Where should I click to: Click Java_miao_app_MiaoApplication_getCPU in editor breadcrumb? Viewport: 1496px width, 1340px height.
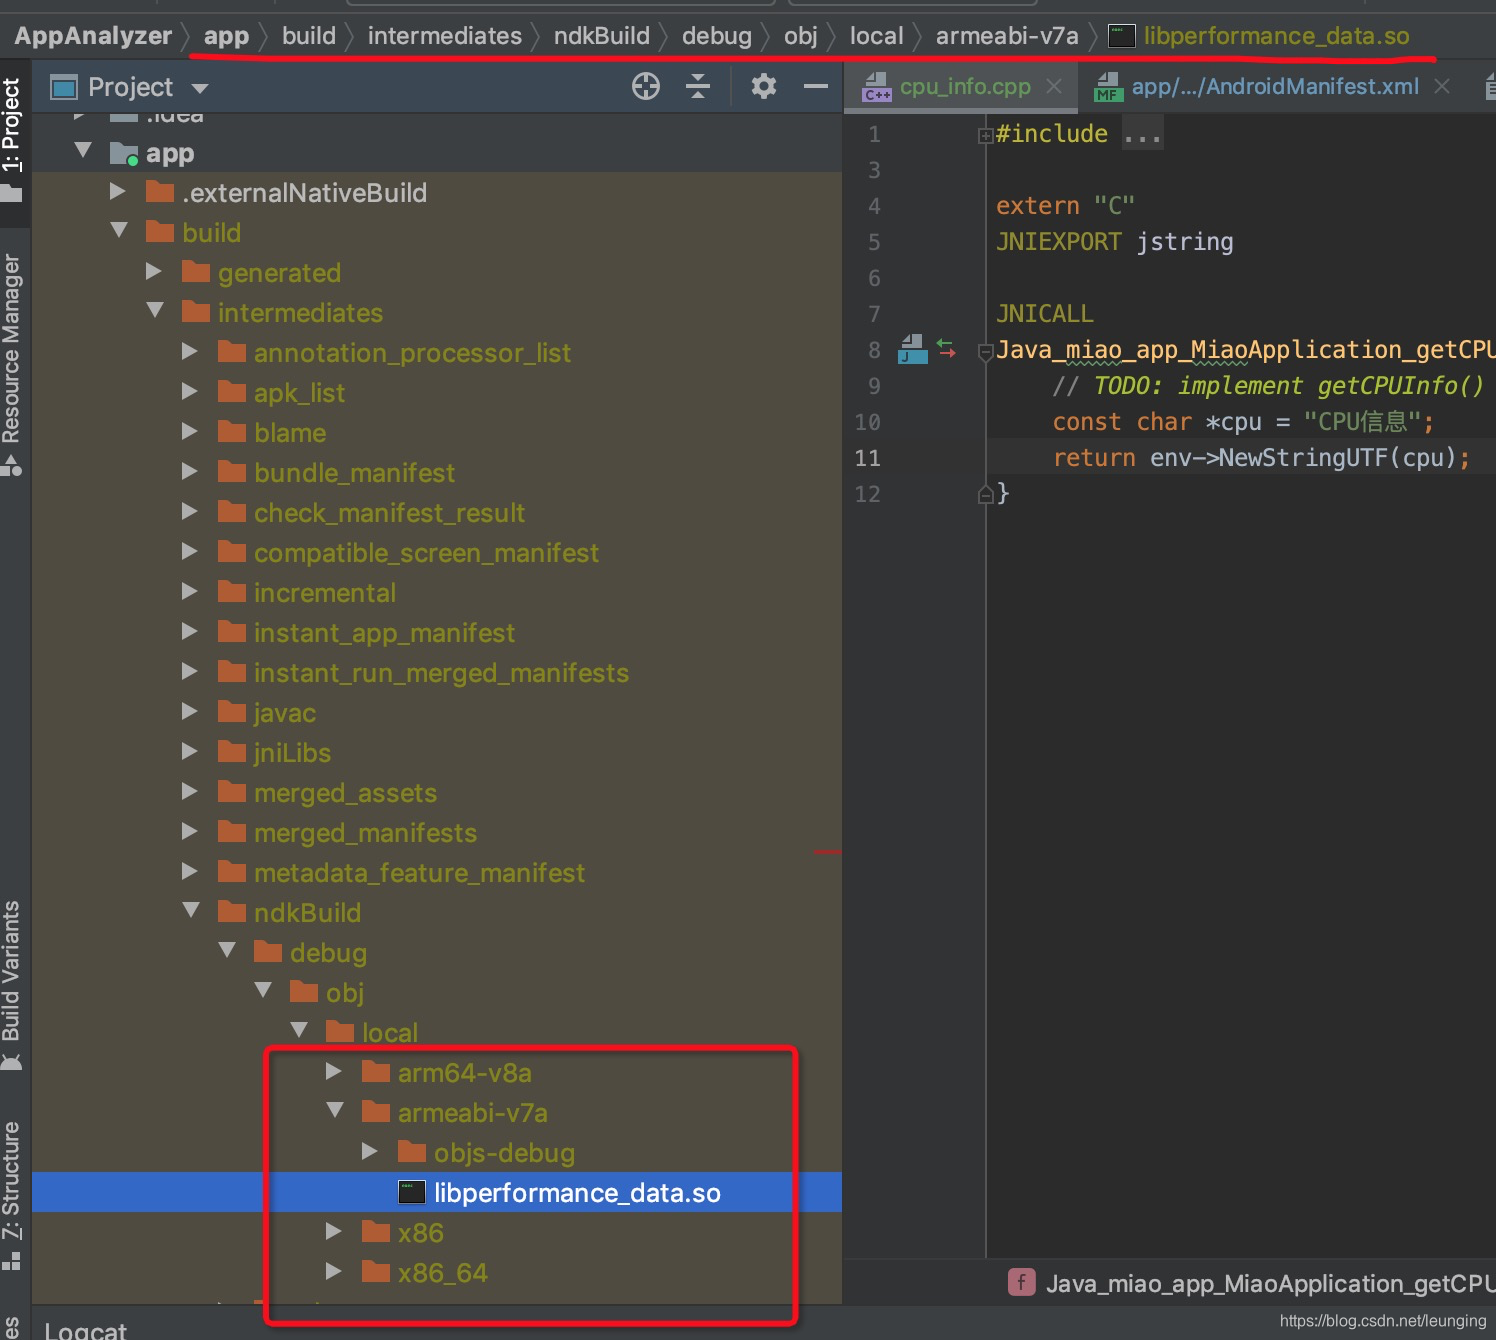(1270, 1283)
